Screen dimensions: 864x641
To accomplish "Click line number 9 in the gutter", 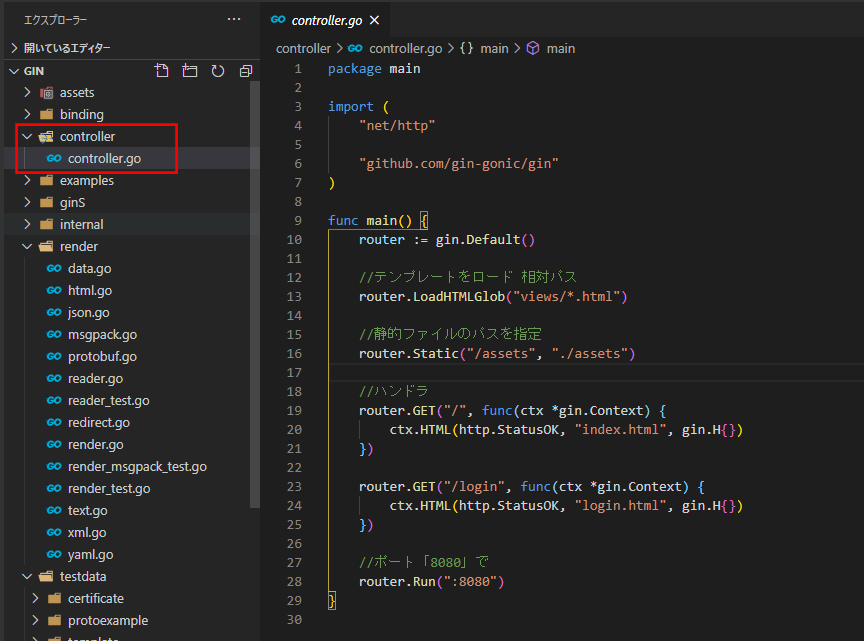I will pos(298,220).
